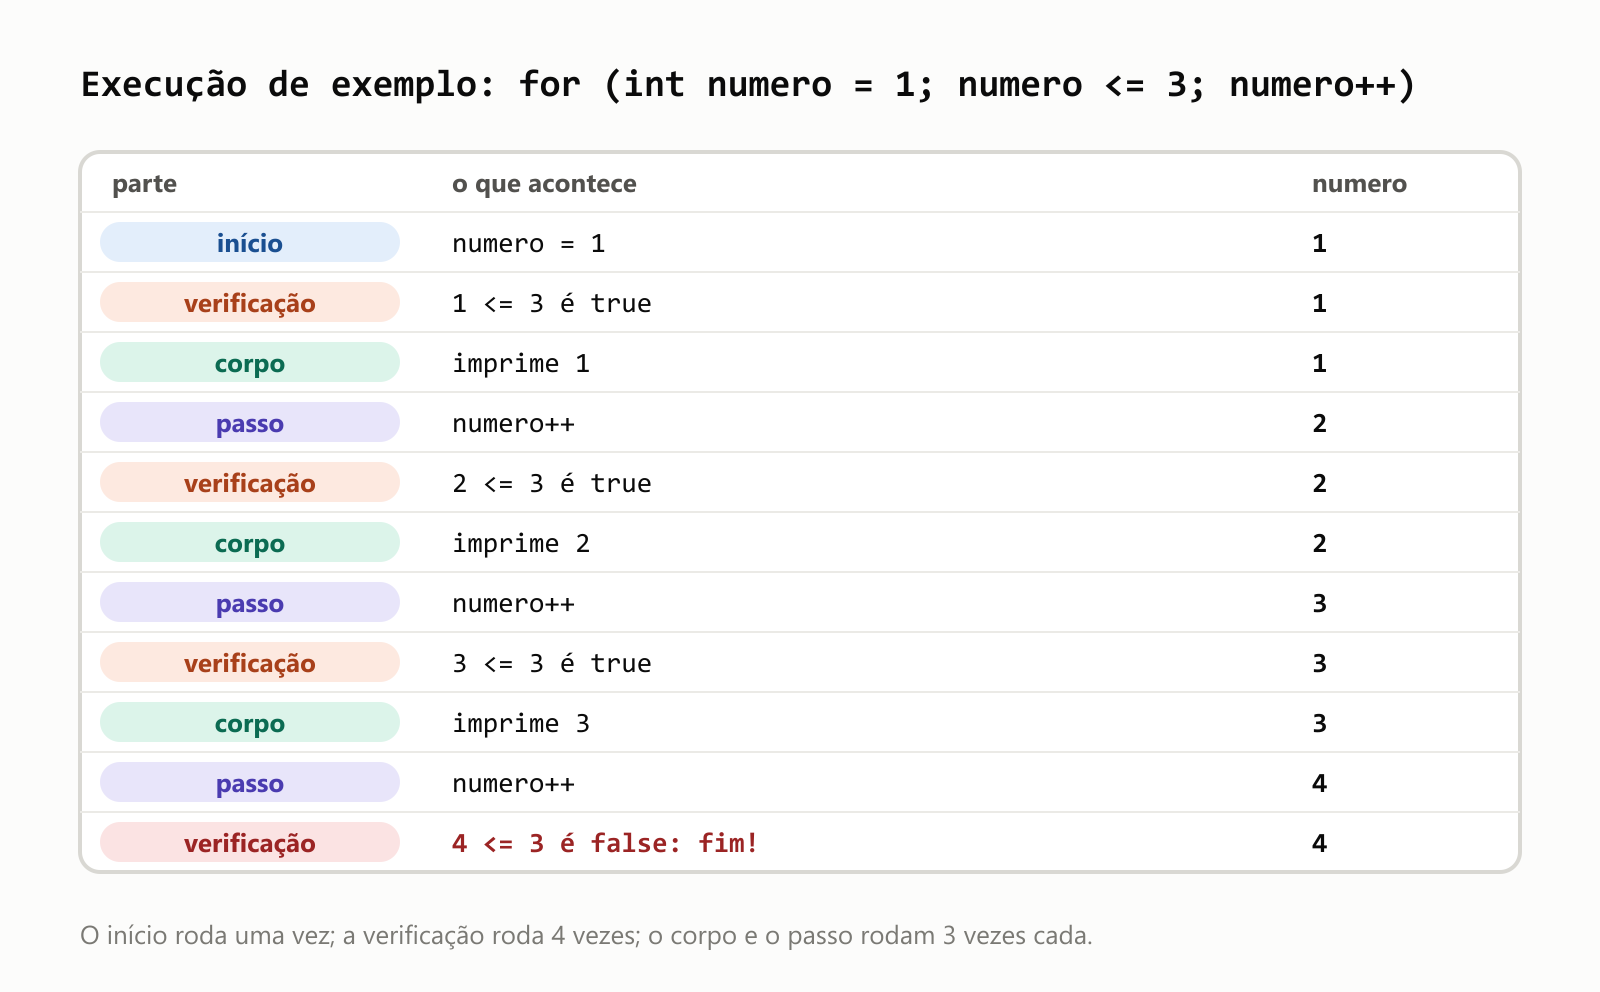Click the red "4 <= 3 é false: fim!" text
Image resolution: width=1600 pixels, height=992 pixels.
coord(605,843)
